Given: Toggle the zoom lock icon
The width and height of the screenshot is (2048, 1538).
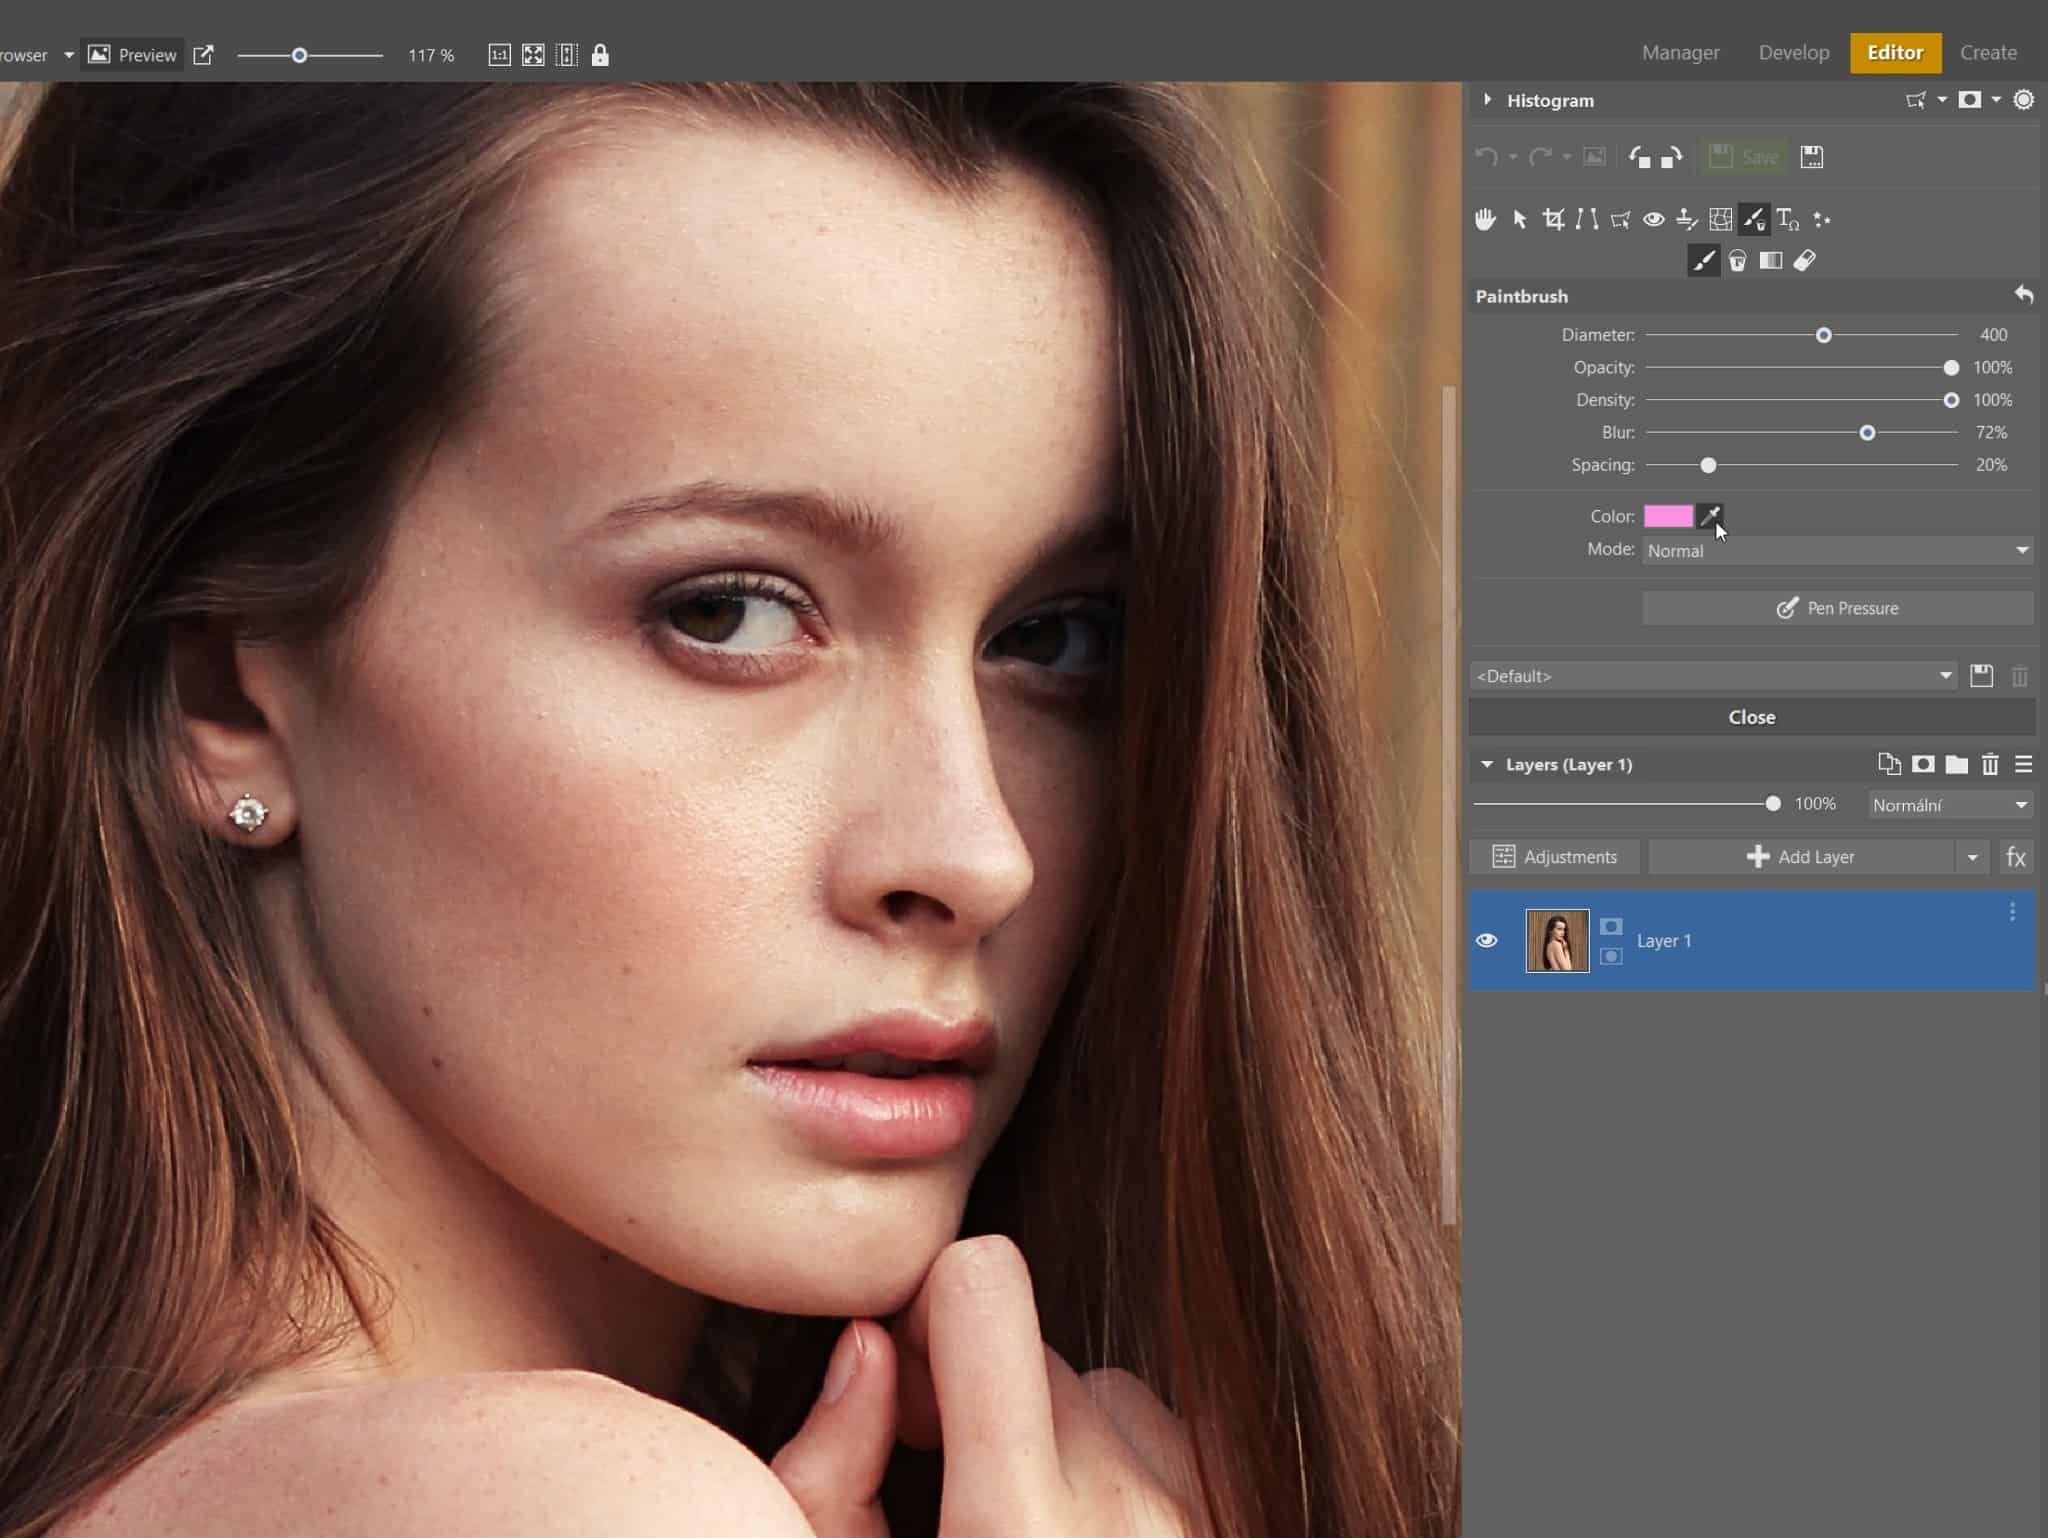Looking at the screenshot, I should tap(600, 55).
